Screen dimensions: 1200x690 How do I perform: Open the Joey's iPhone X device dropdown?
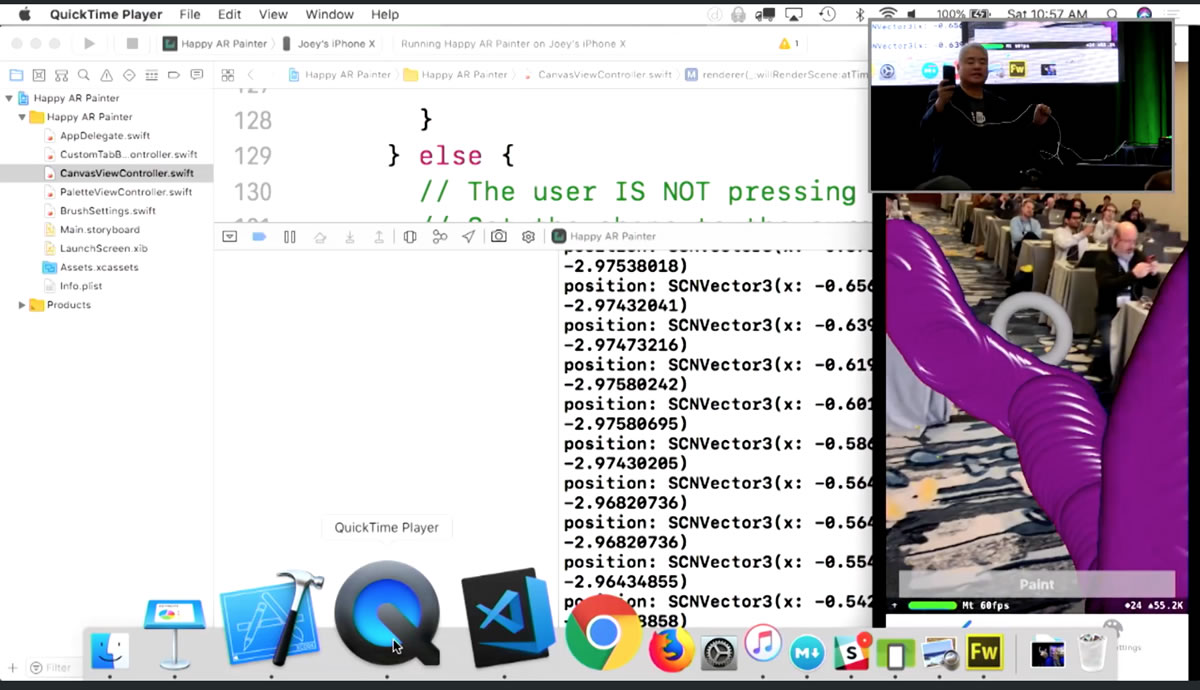point(329,44)
